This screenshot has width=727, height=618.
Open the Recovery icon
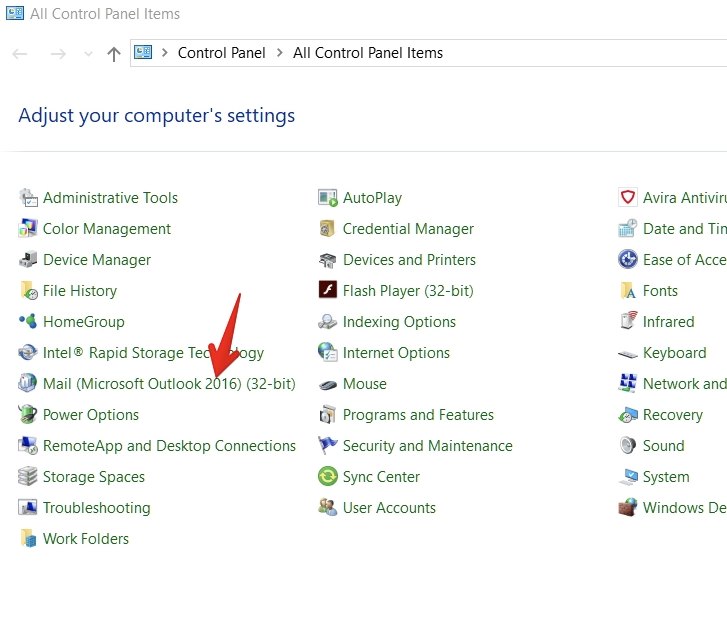pos(628,414)
